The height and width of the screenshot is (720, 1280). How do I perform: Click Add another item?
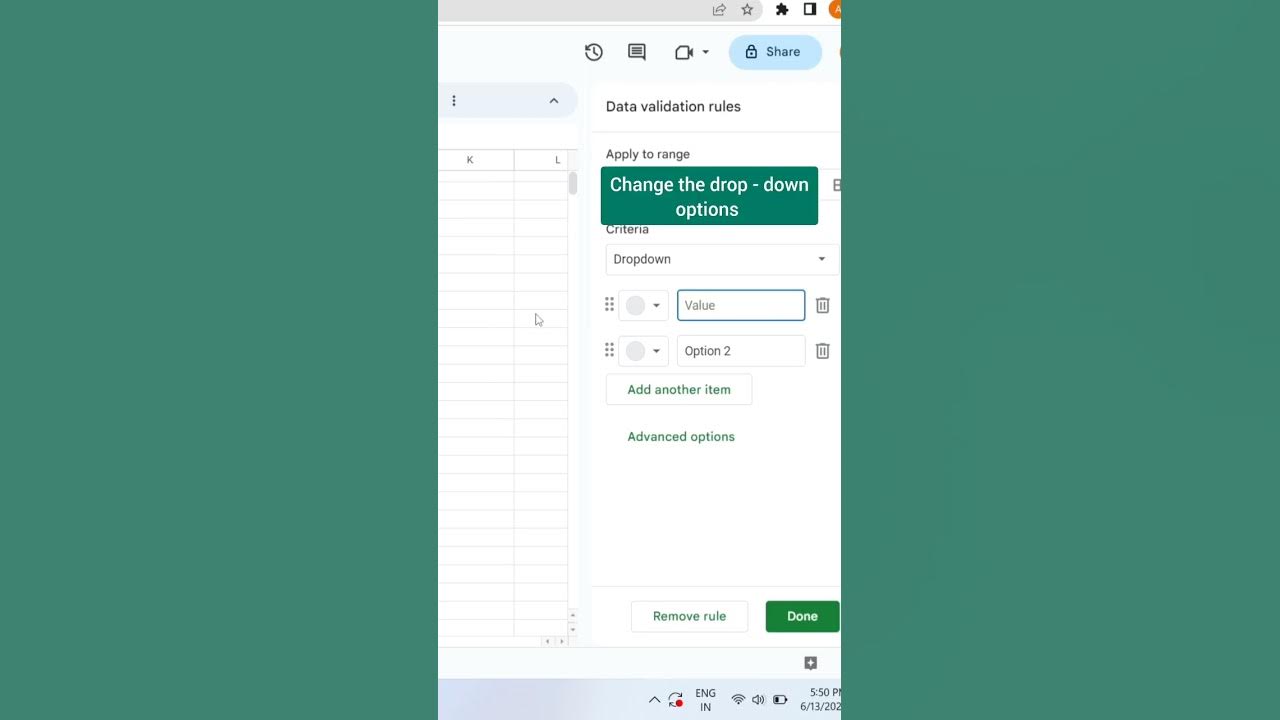679,390
